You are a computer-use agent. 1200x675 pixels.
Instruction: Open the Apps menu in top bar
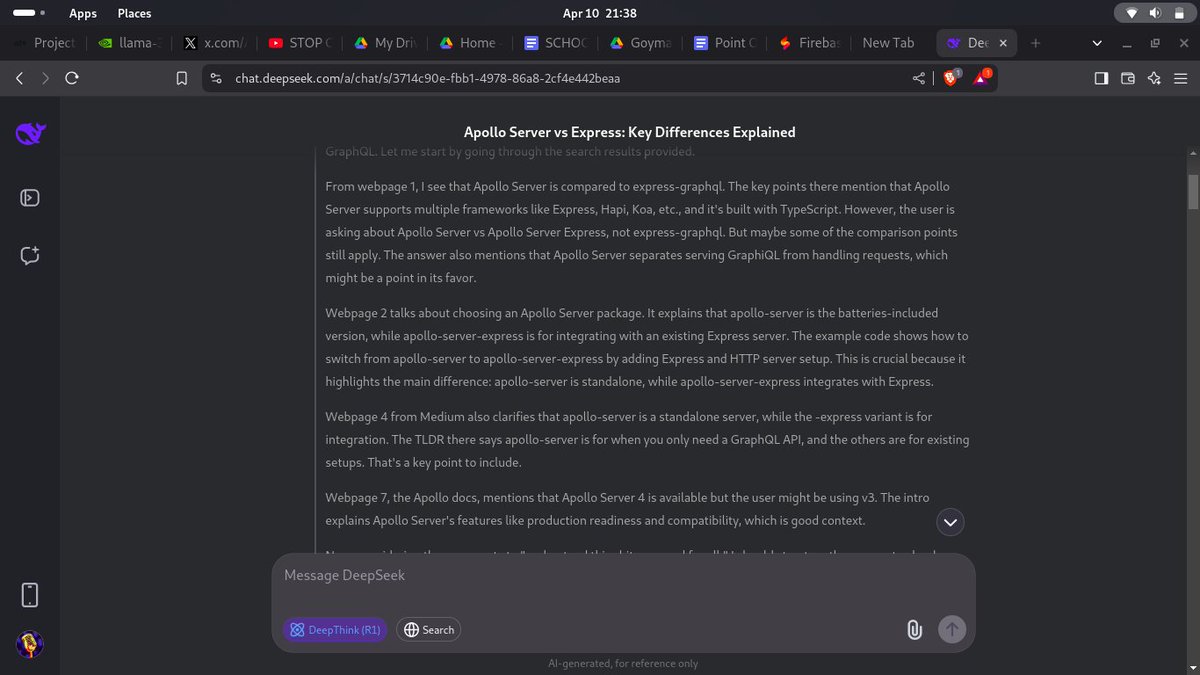(83, 13)
